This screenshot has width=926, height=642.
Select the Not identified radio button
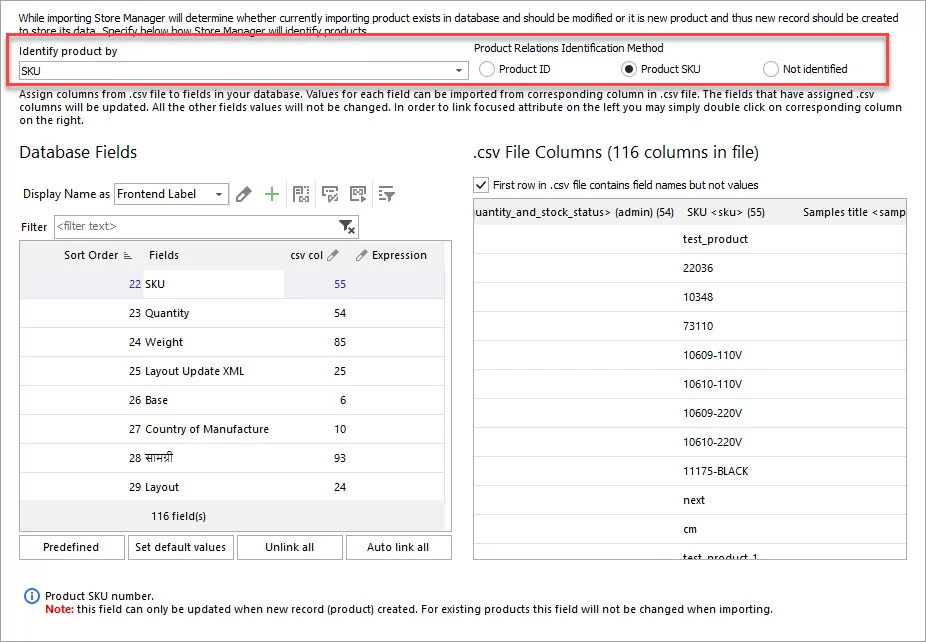771,69
